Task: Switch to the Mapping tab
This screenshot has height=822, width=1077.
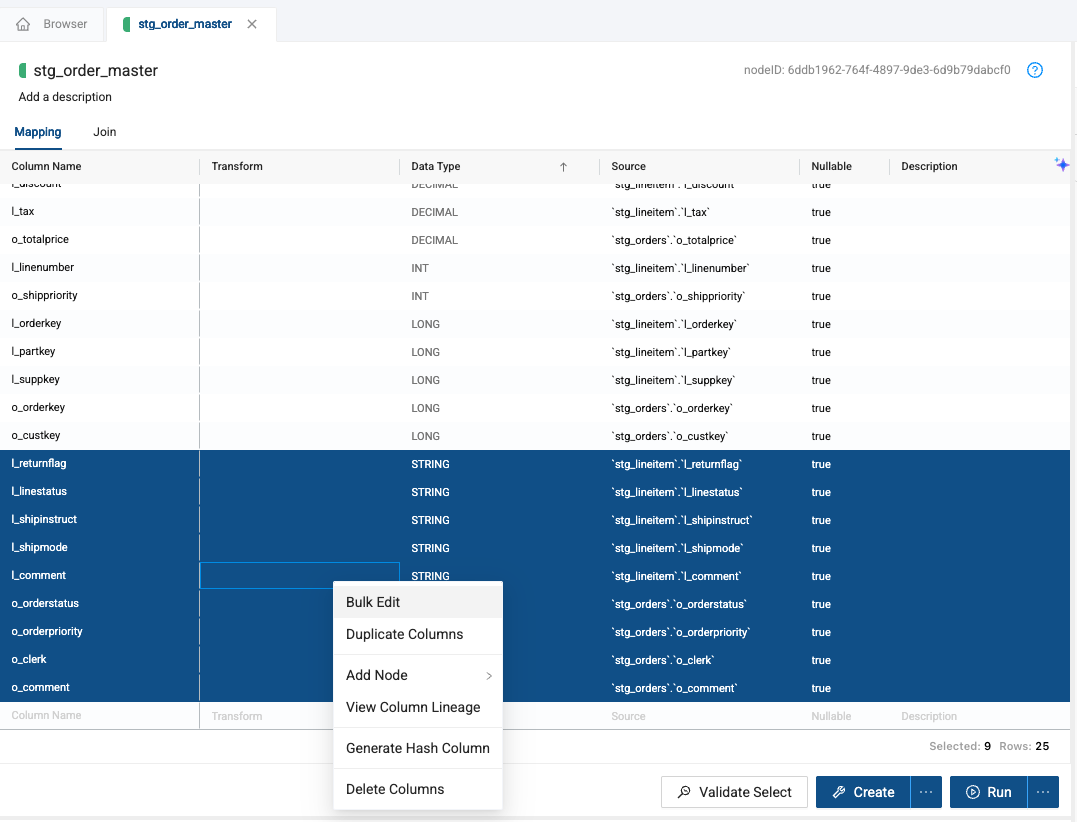Action: tap(38, 132)
